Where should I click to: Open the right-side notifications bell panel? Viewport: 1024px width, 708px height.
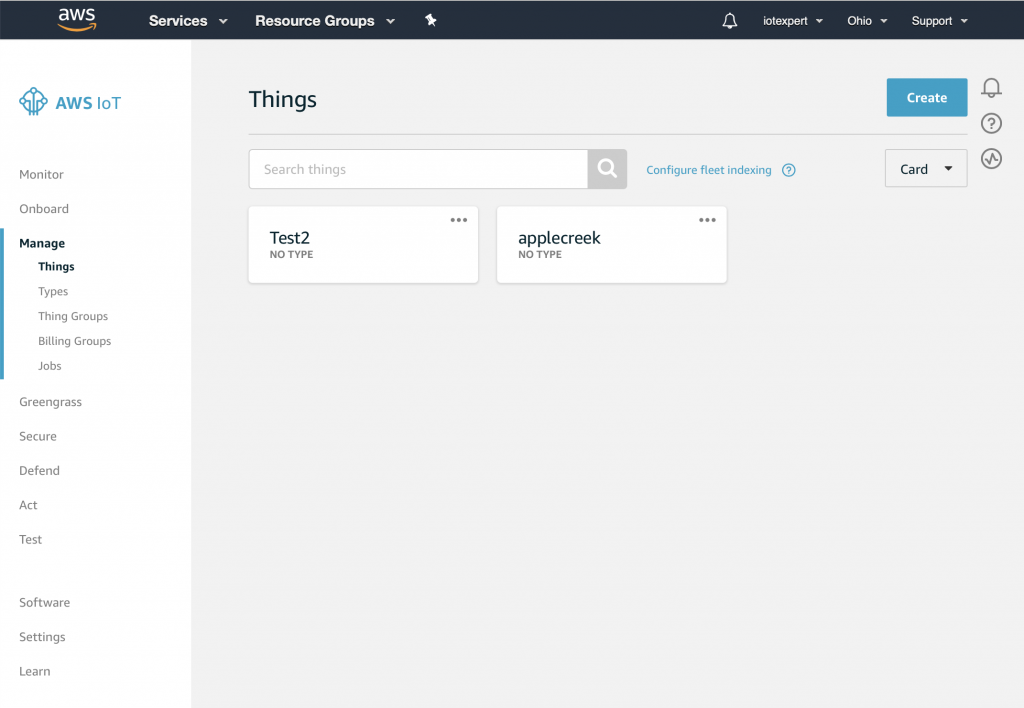[x=991, y=88]
